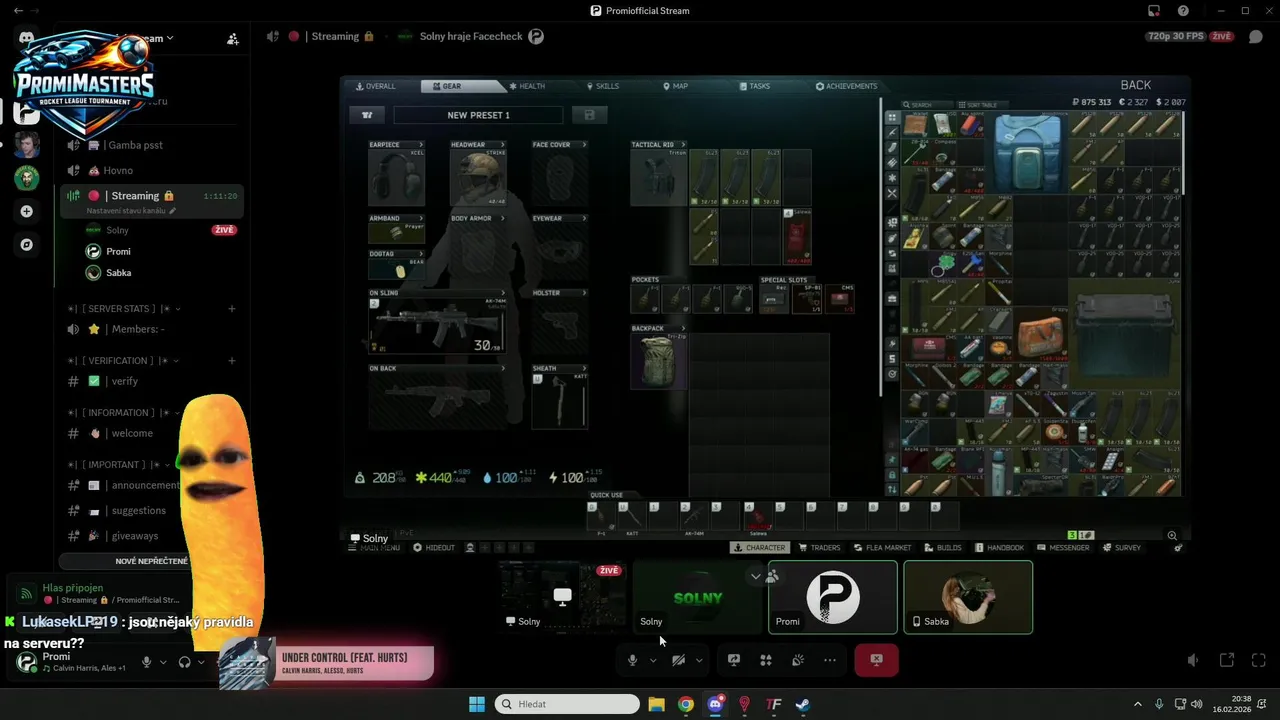
Task: Show participants people icon on Solny tile
Action: coord(772,576)
